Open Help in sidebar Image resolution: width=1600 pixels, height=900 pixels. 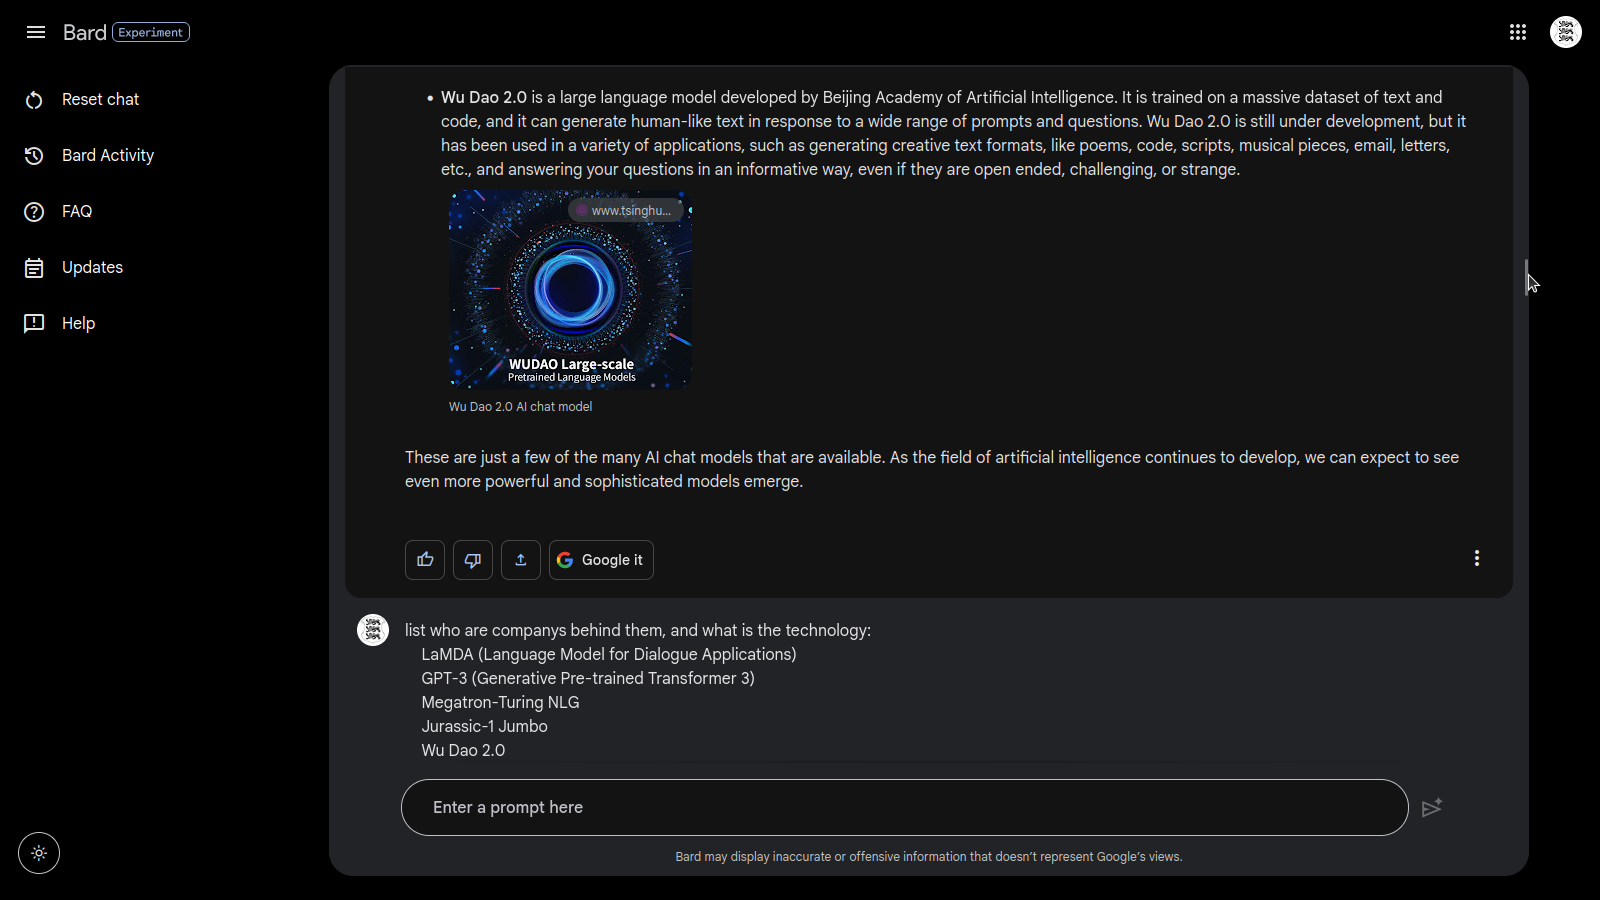pos(78,323)
